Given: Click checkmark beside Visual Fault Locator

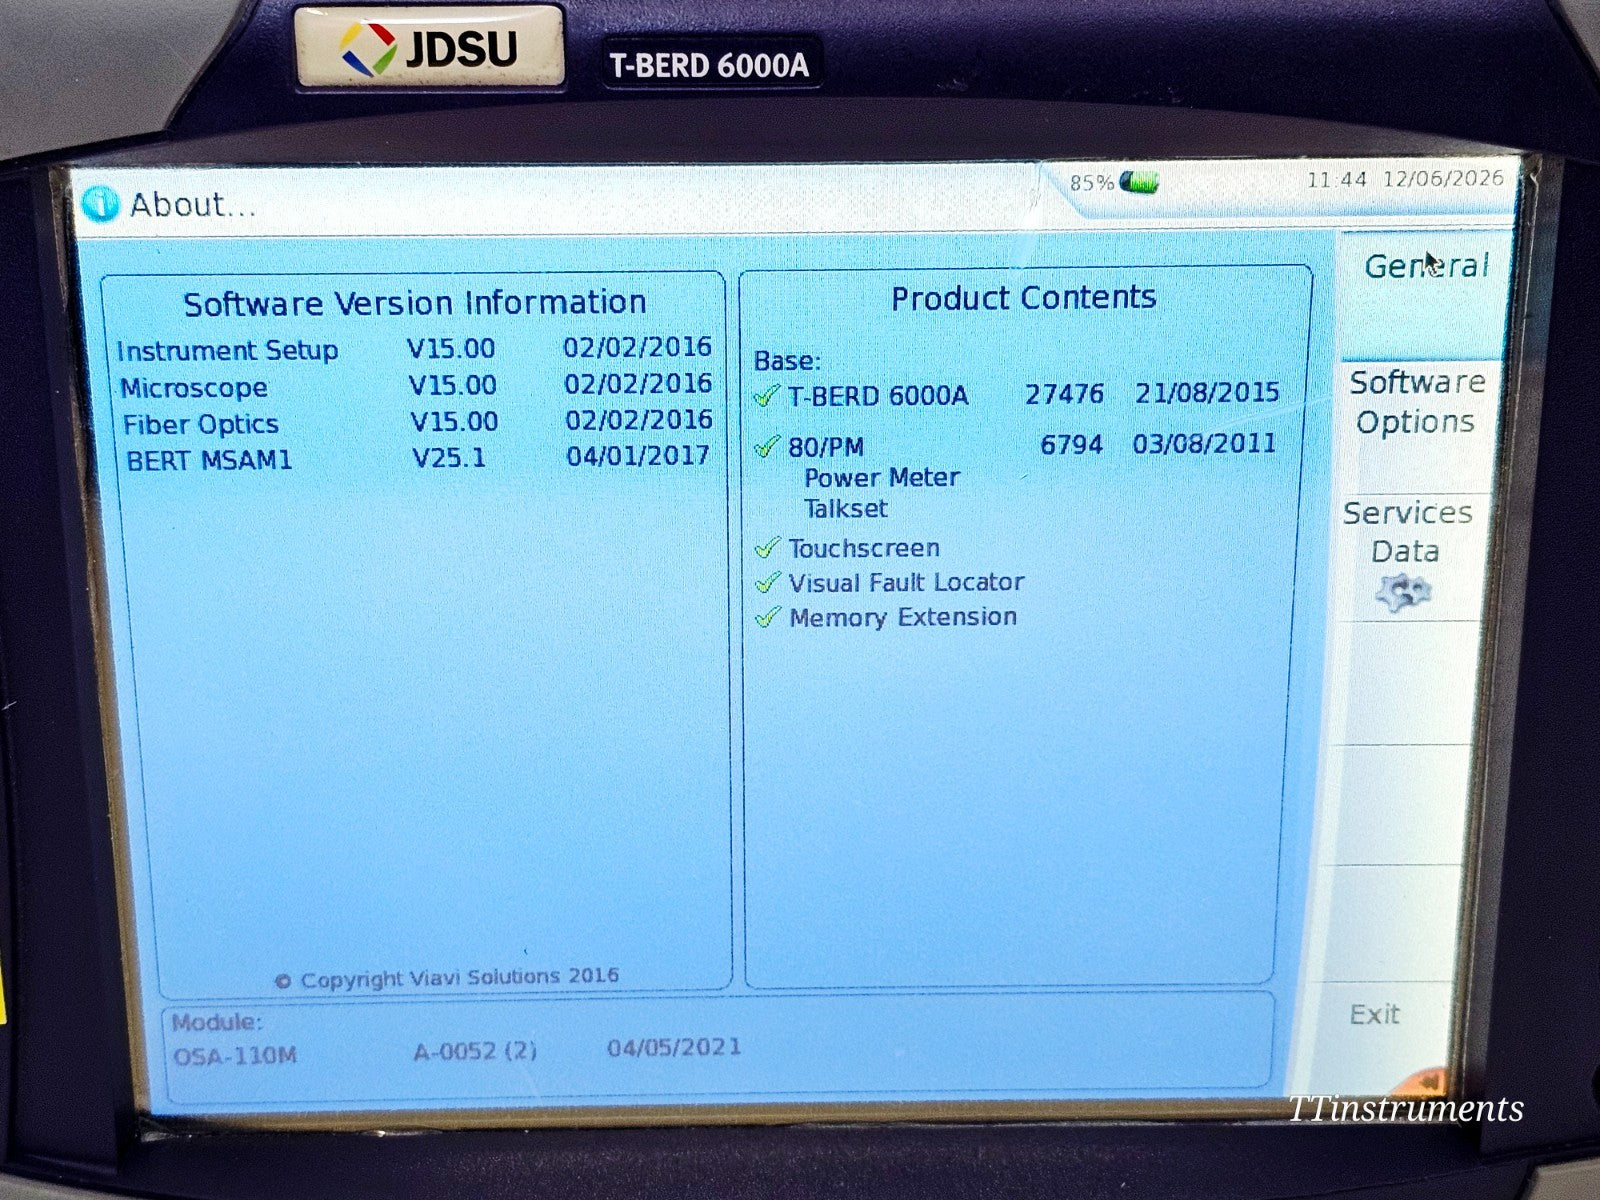Looking at the screenshot, I should 767,582.
